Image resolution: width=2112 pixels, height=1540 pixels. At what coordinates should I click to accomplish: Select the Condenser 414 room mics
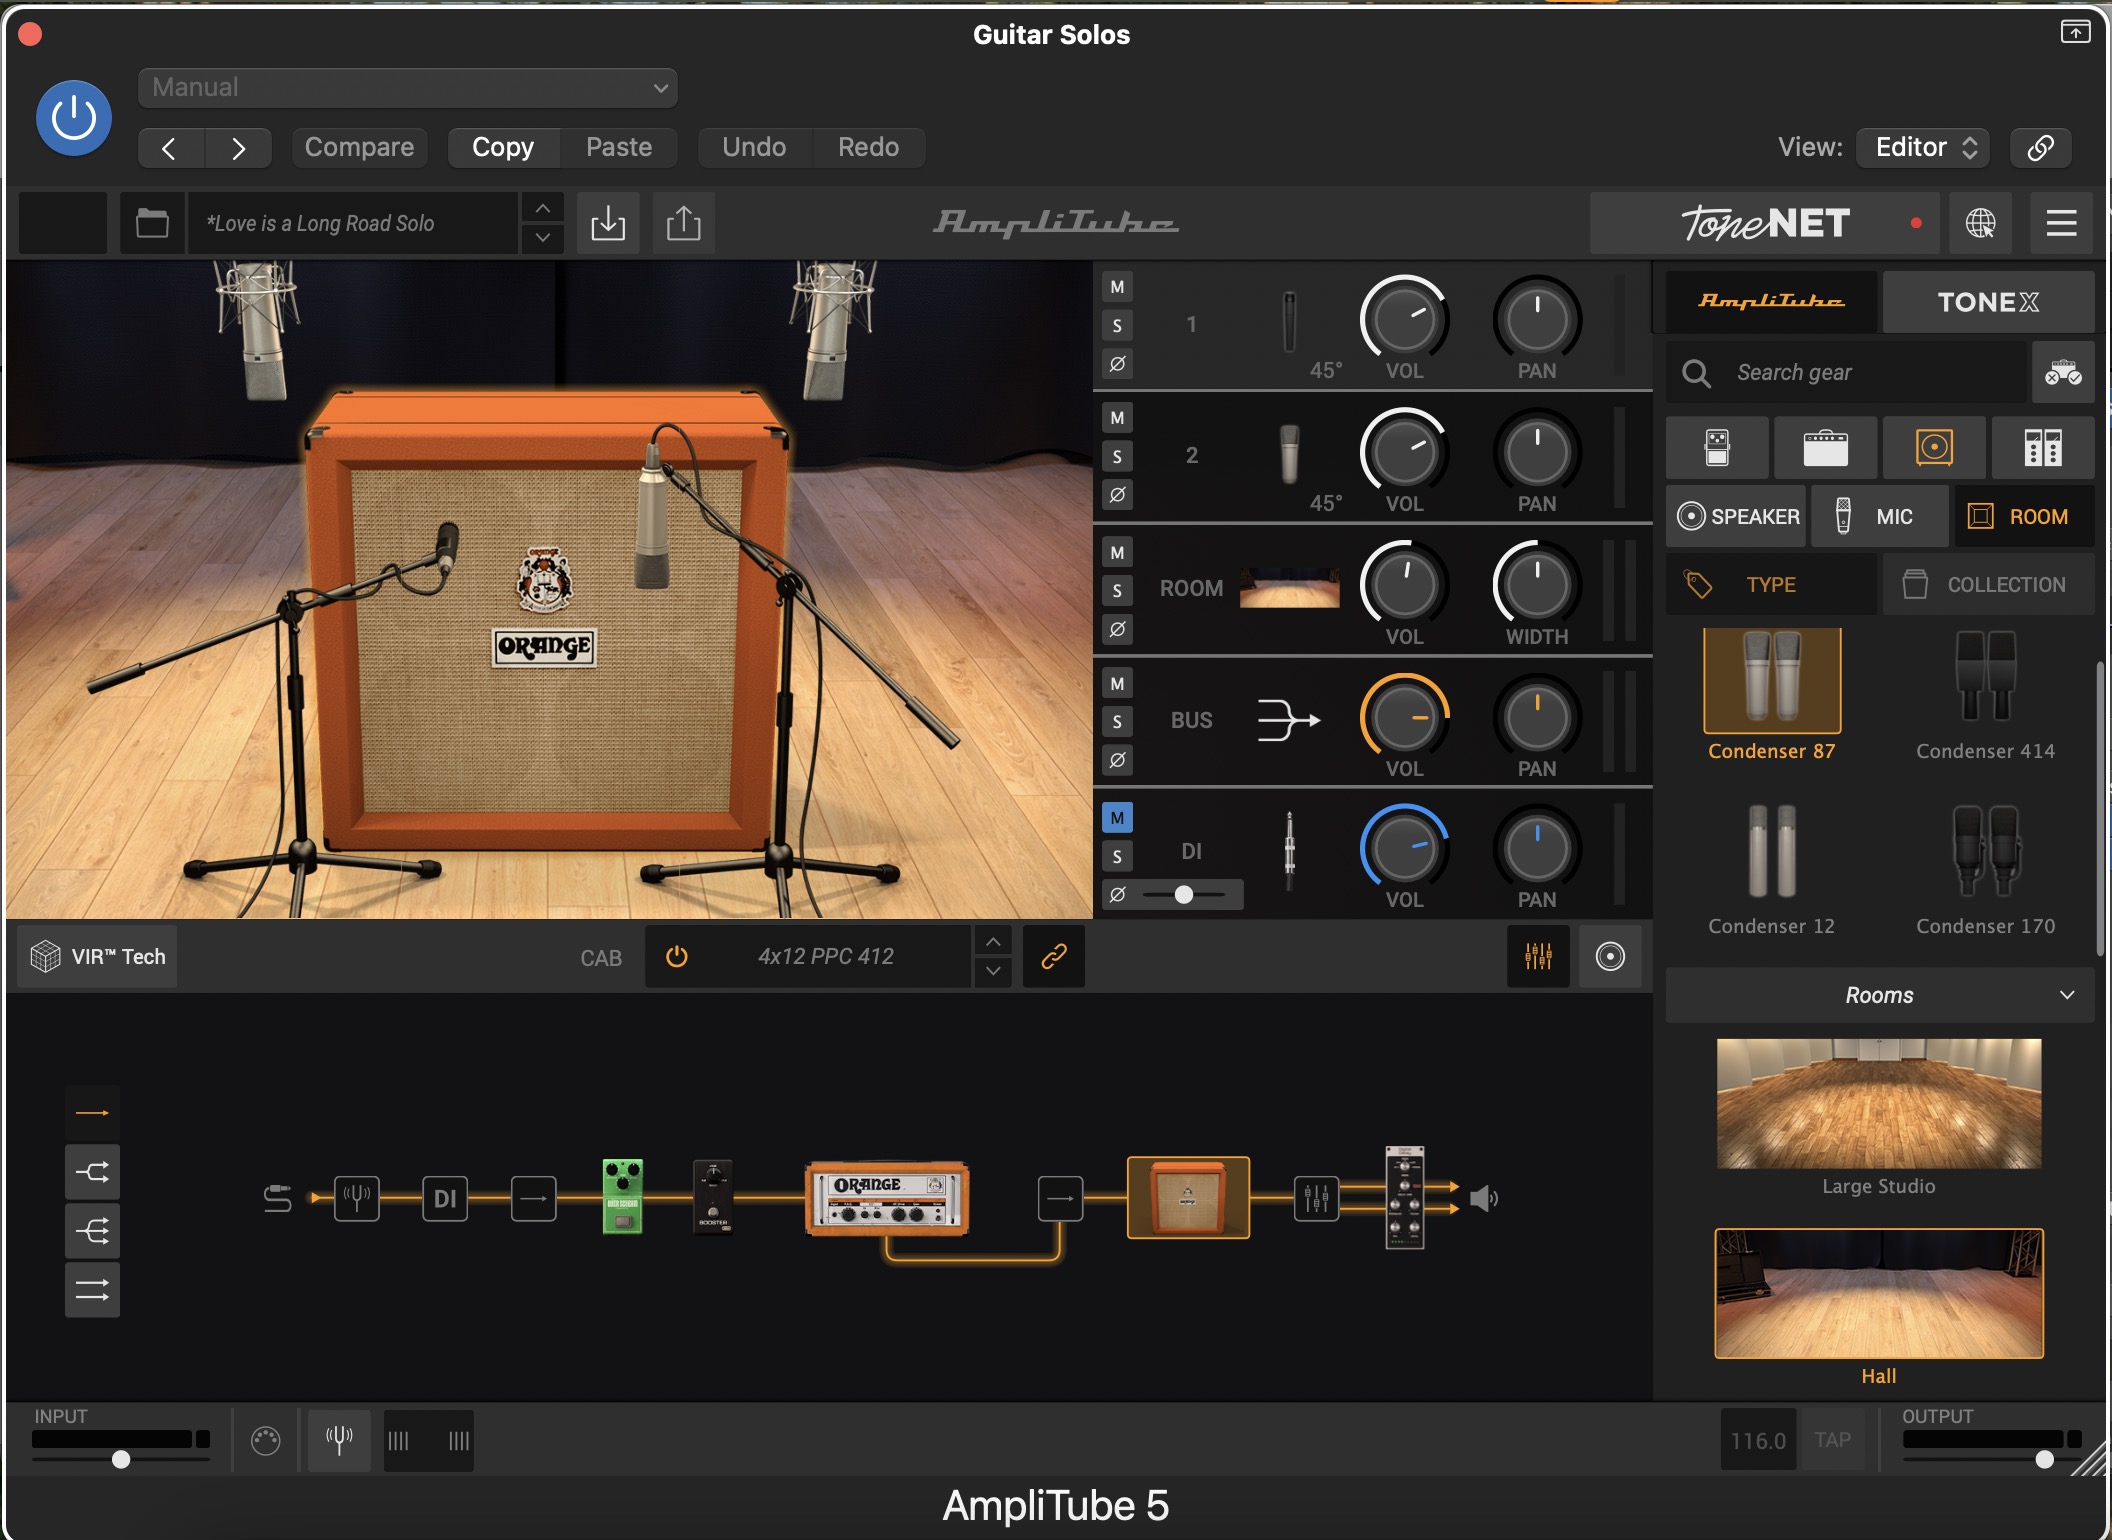[1985, 695]
